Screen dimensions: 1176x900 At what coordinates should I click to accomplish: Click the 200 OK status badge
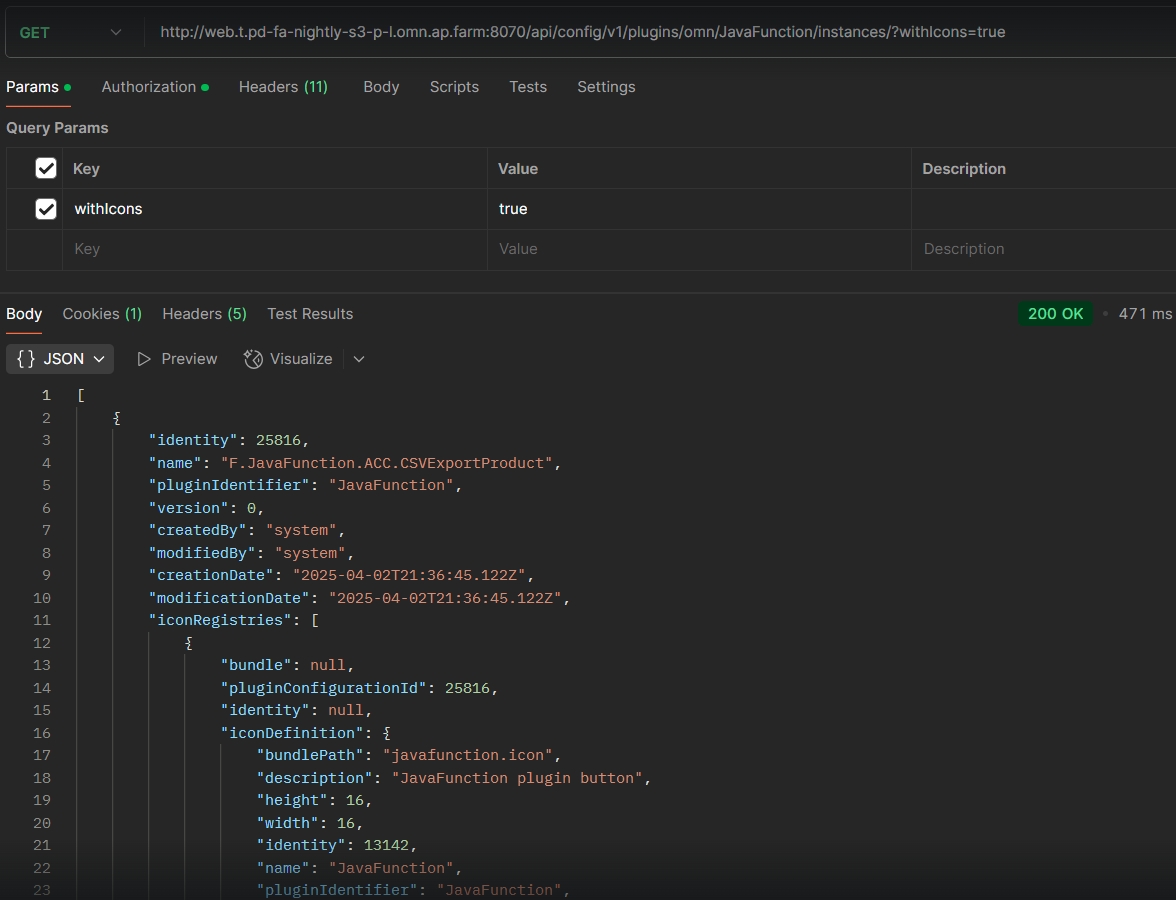click(x=1055, y=314)
